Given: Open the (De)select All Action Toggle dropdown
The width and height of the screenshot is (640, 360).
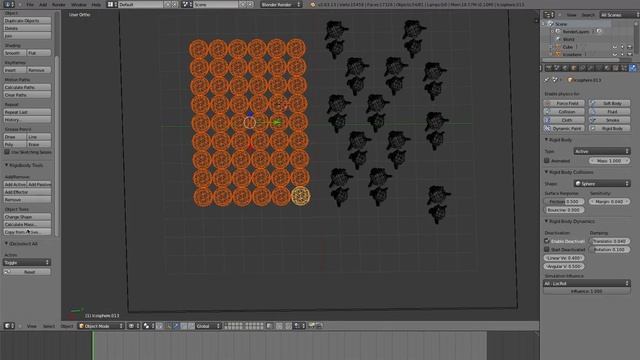Looking at the screenshot, I should (27, 262).
